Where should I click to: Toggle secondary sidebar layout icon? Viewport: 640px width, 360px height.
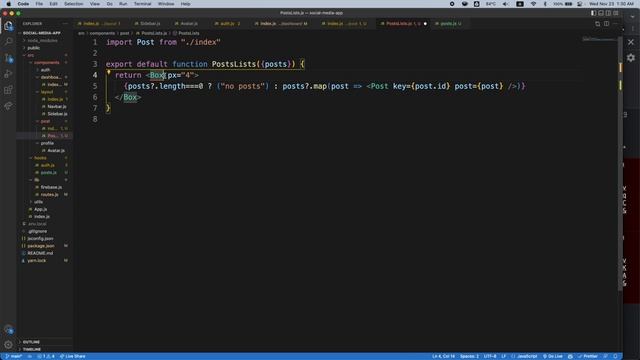click(x=608, y=13)
